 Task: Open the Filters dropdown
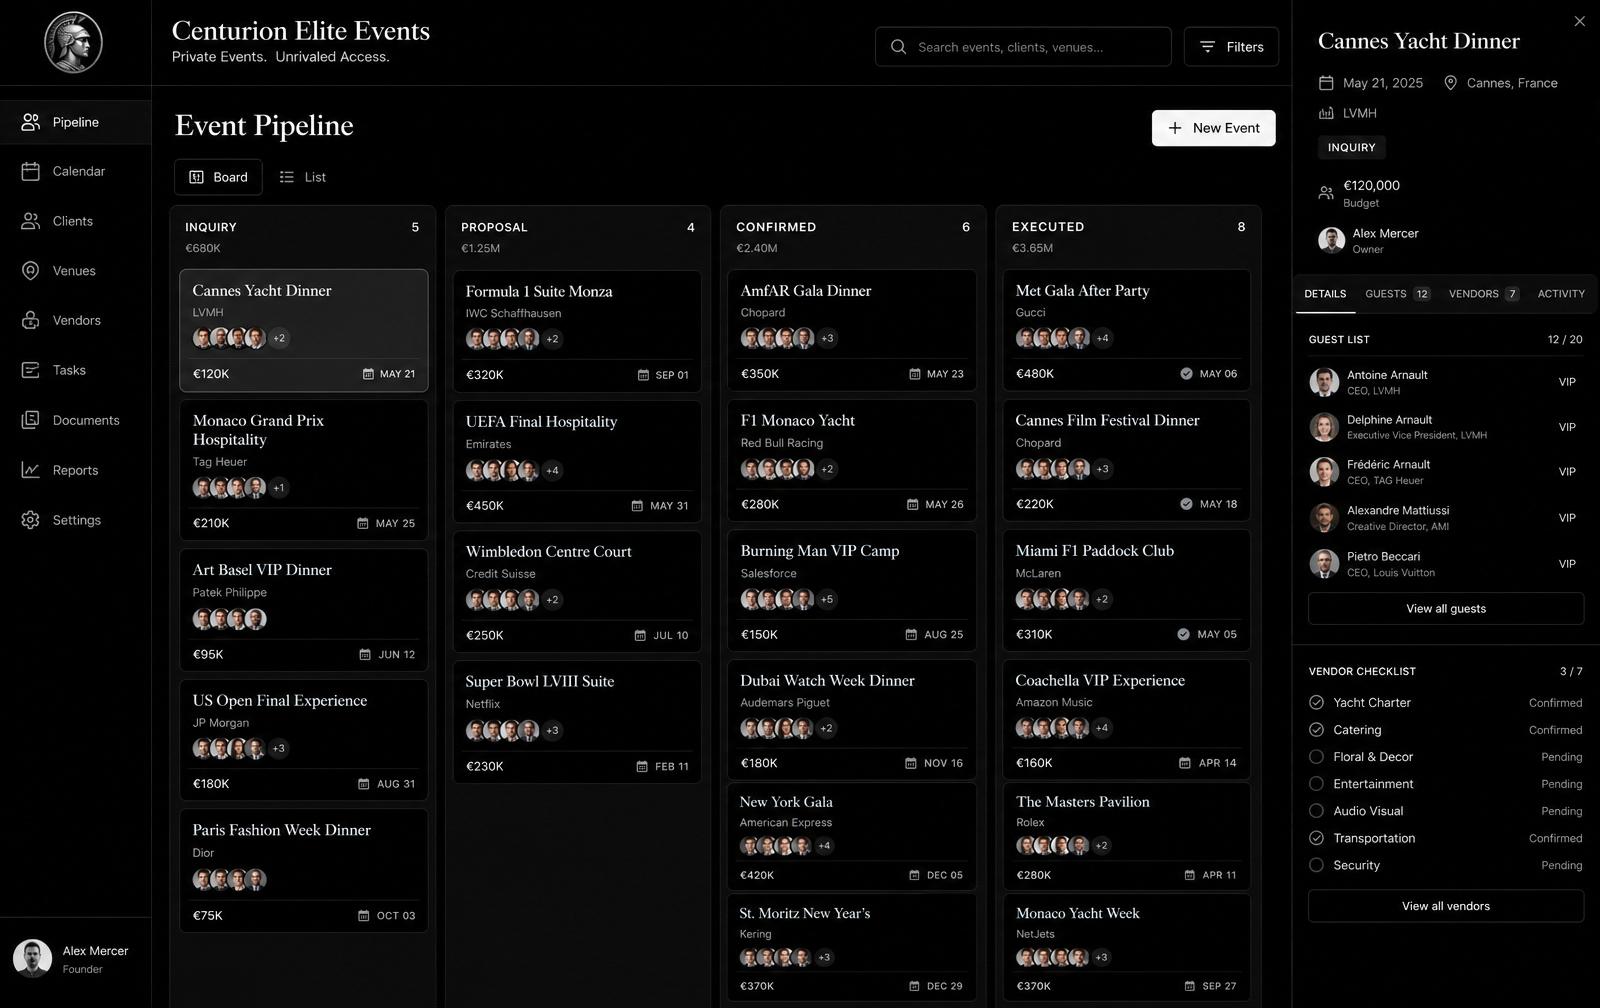(x=1231, y=47)
